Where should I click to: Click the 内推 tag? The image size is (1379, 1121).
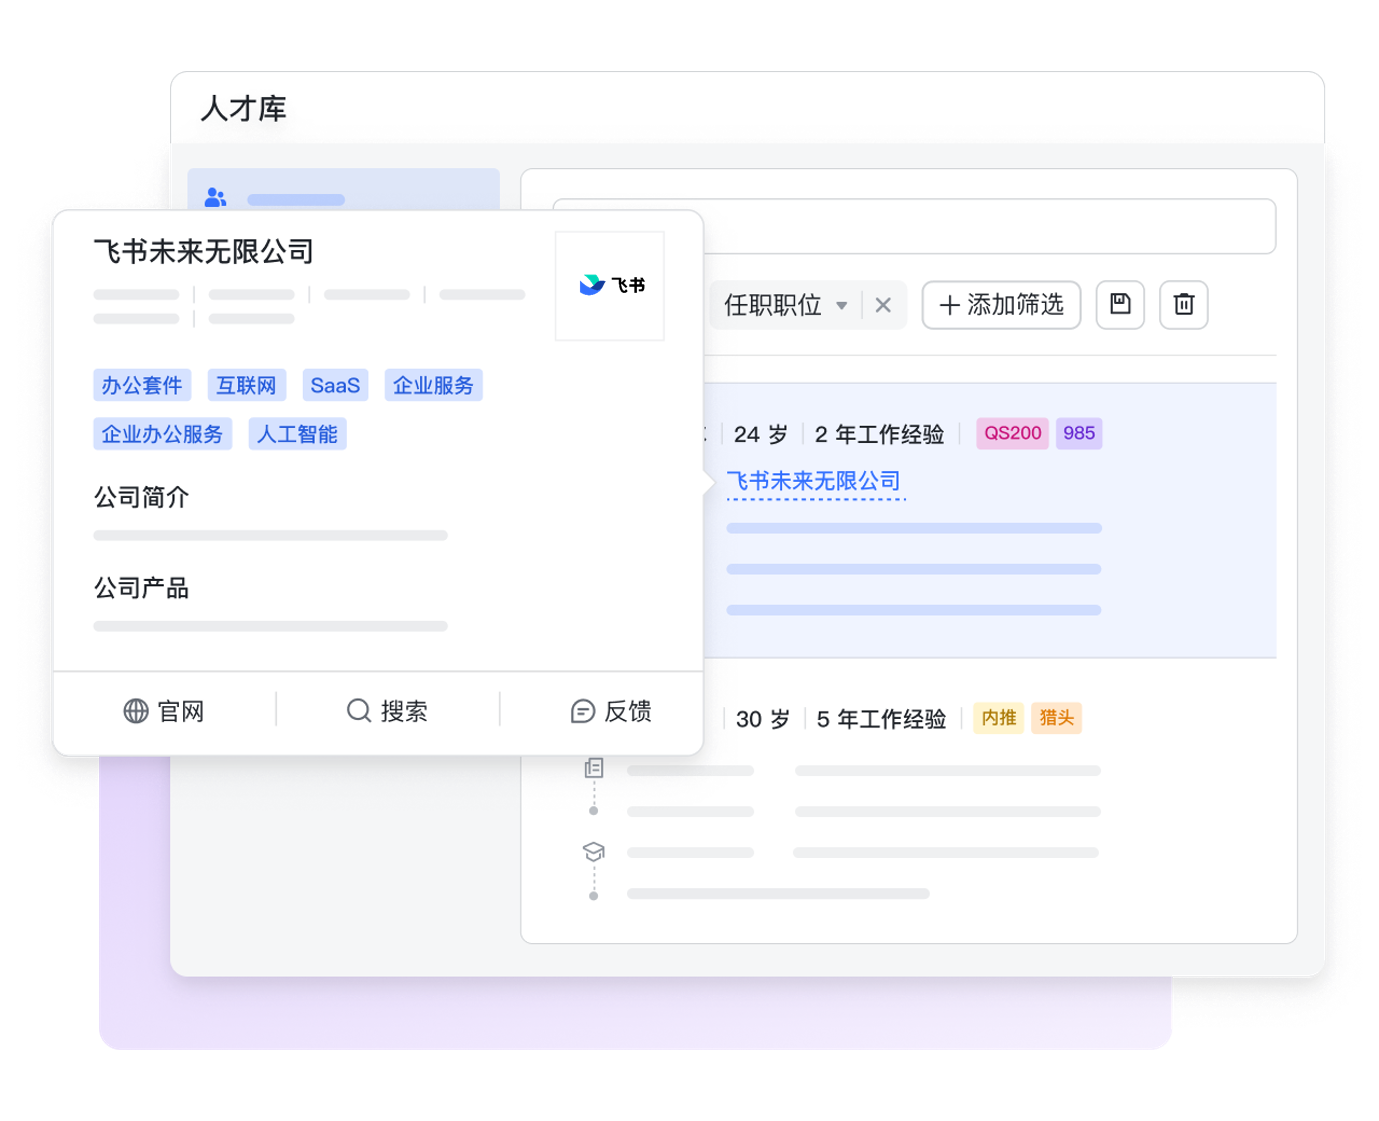[x=998, y=718]
